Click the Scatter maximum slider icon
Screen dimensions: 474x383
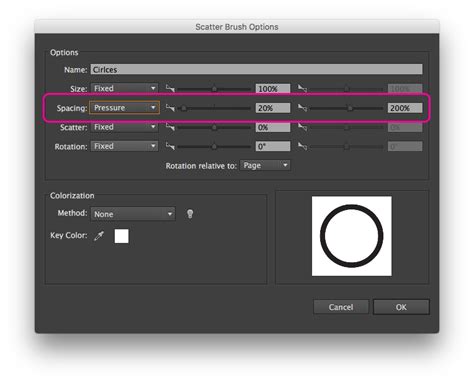tap(302, 127)
